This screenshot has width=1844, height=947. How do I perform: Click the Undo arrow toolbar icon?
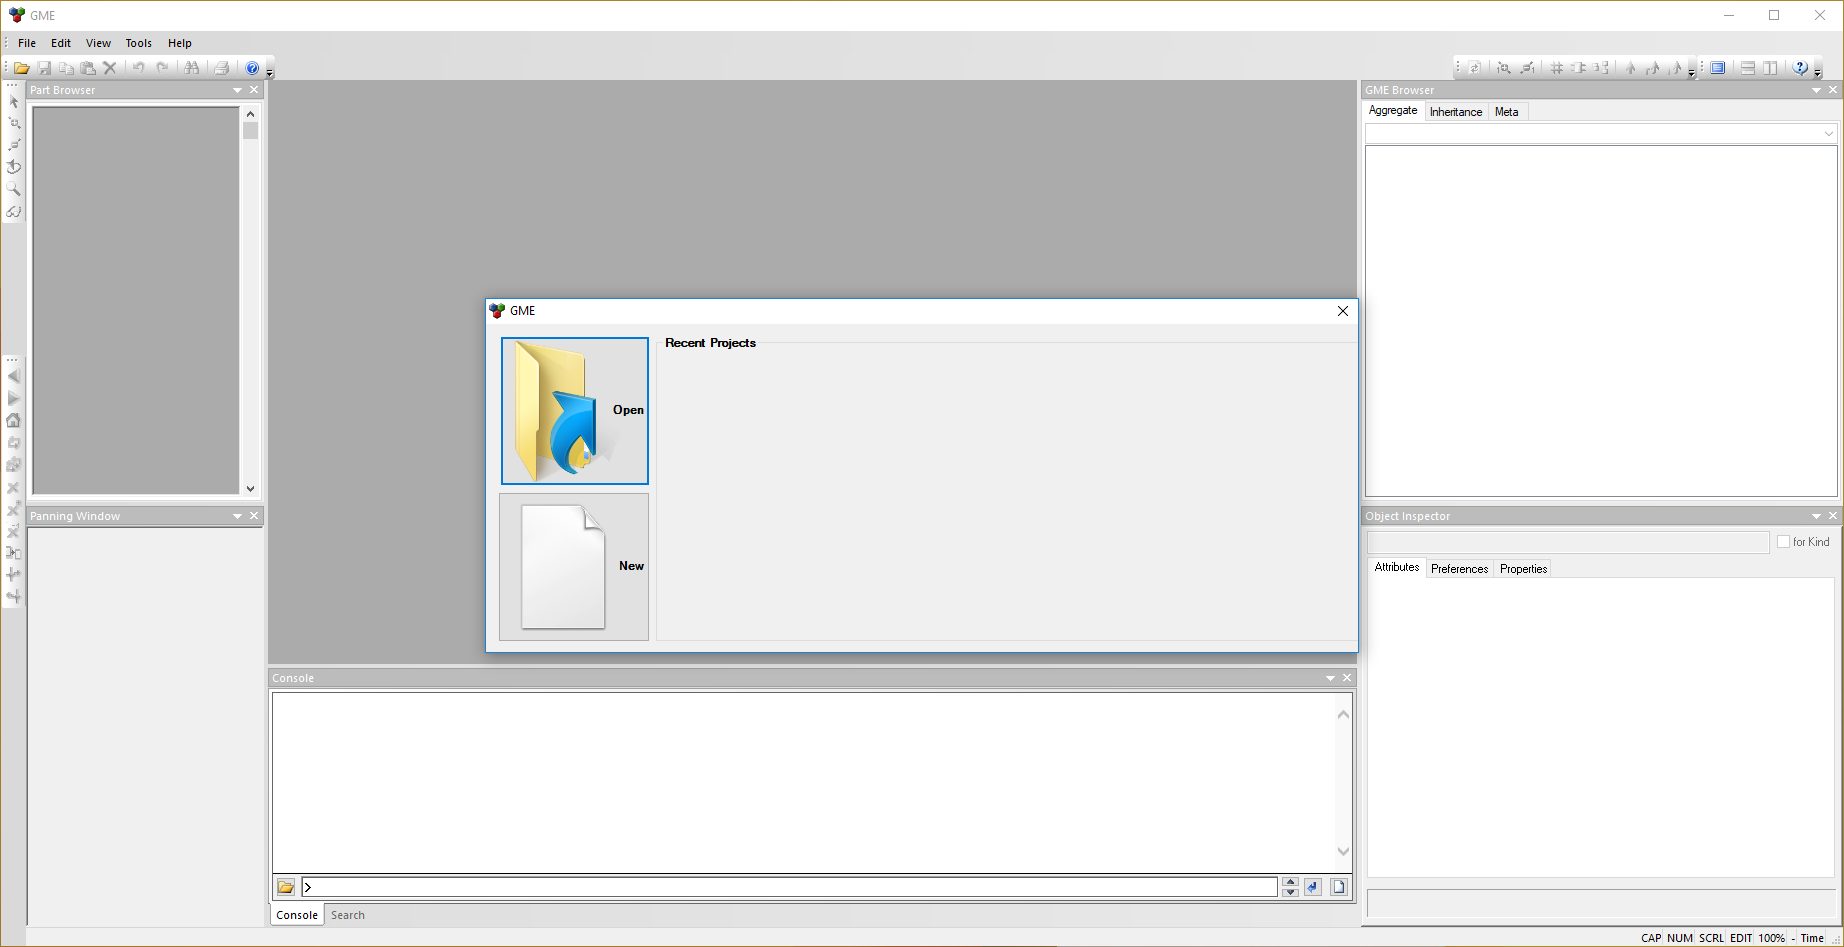click(x=139, y=68)
